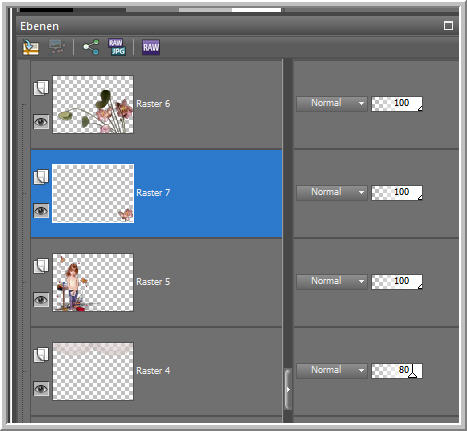Click the layer-link icon on Raster 7
467x431 pixels.
click(41, 177)
